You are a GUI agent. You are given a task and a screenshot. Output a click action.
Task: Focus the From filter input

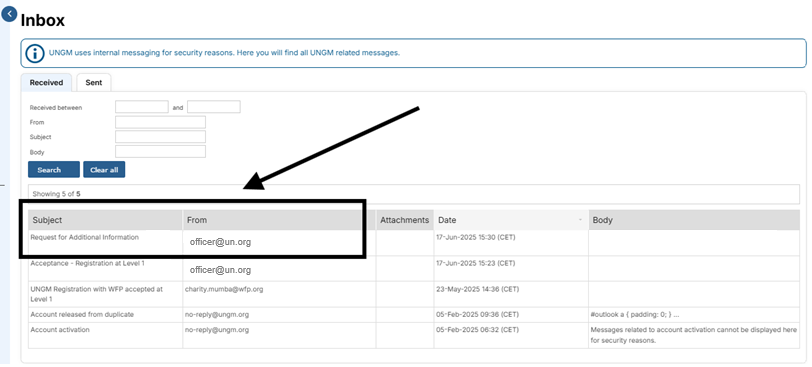click(161, 122)
